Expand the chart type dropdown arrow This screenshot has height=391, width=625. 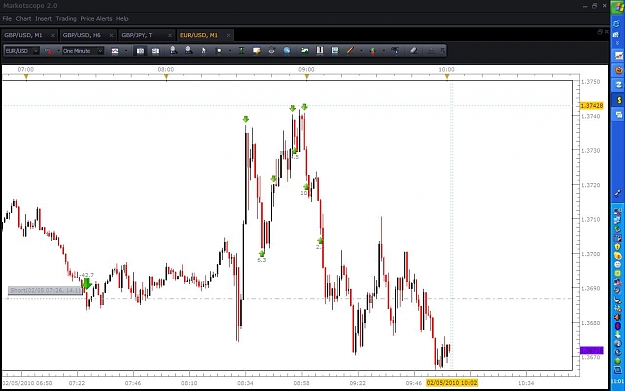coord(126,51)
